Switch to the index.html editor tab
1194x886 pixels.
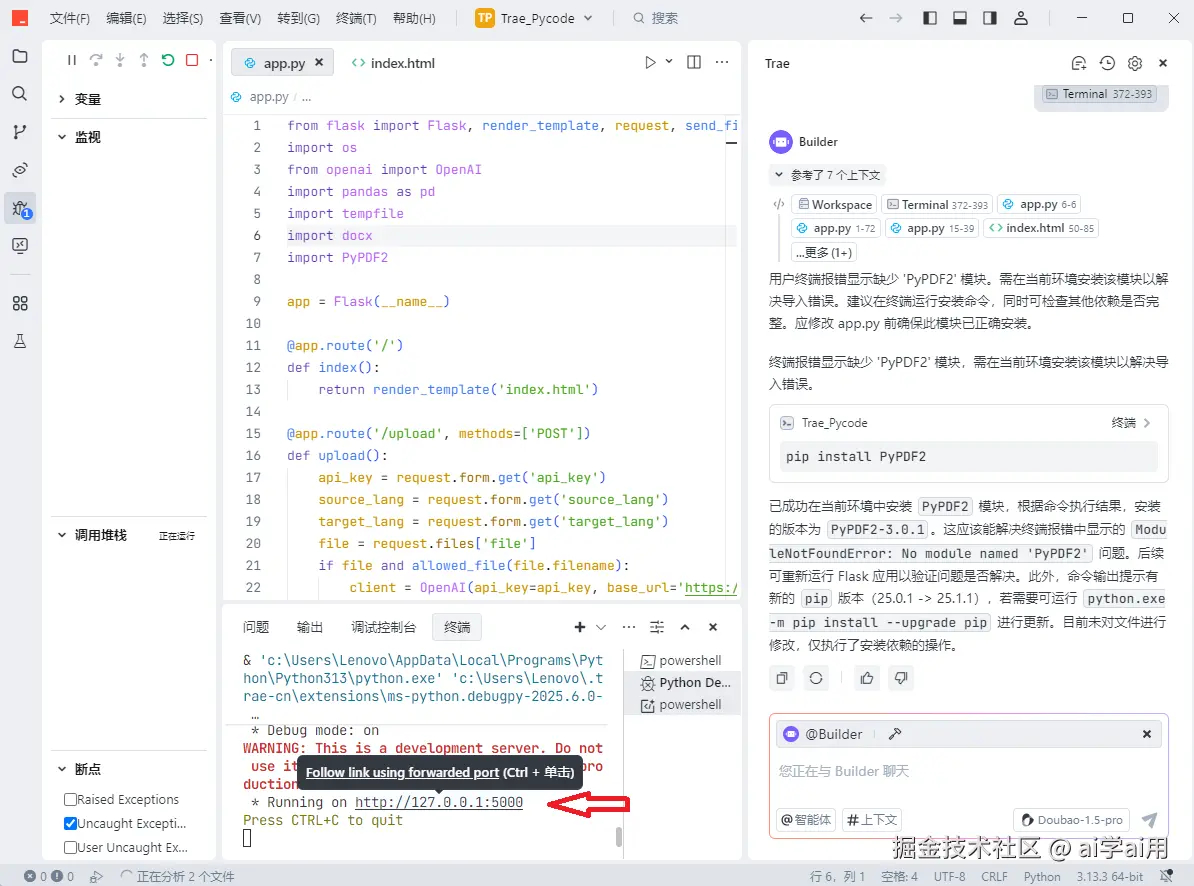393,63
